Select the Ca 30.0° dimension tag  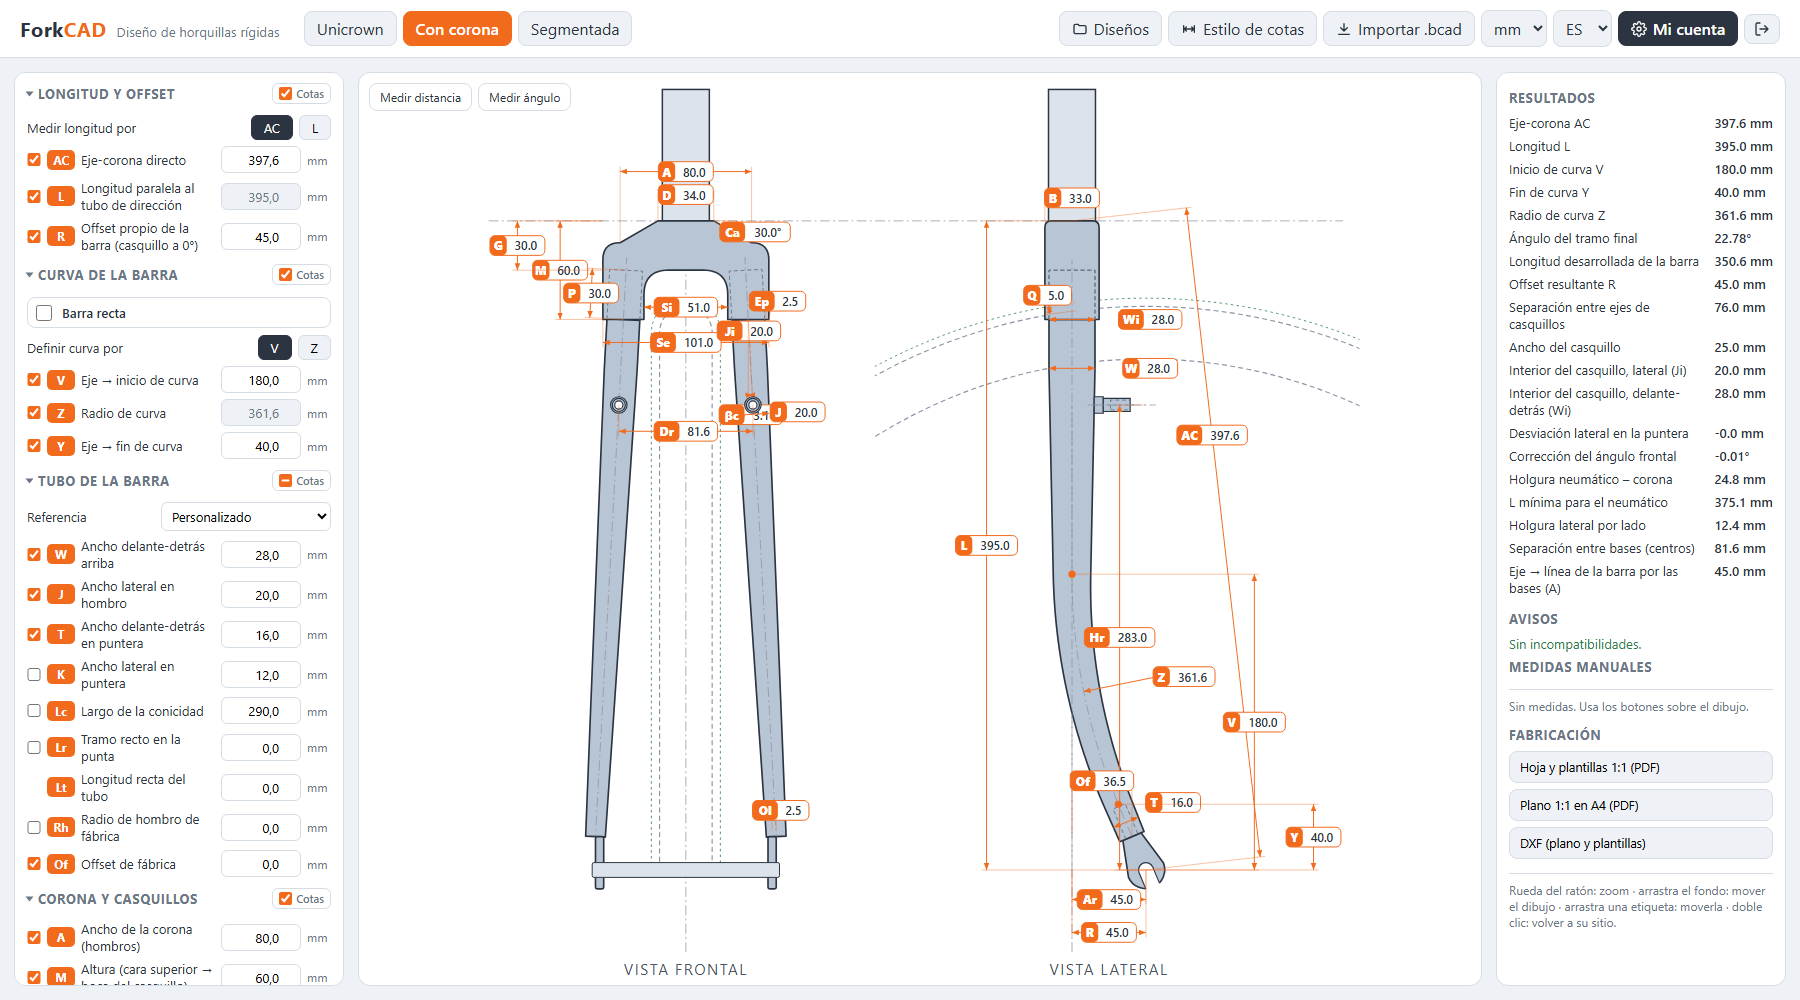(755, 232)
